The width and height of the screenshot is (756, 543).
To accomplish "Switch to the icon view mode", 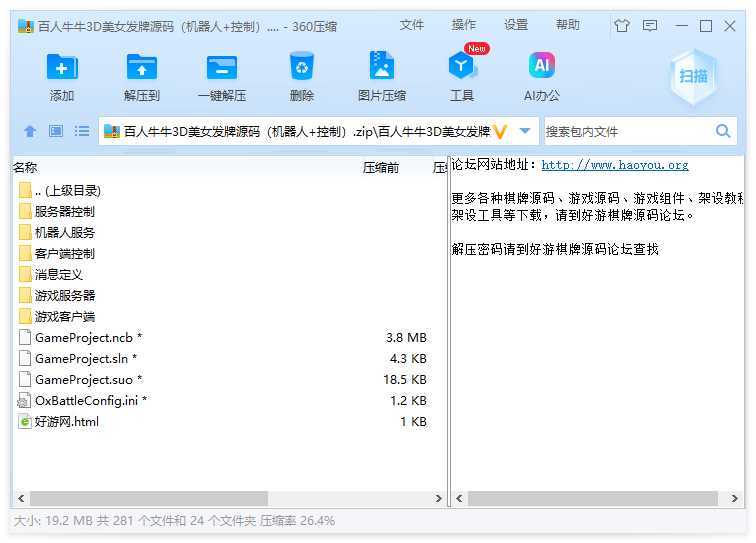I will coord(56,131).
